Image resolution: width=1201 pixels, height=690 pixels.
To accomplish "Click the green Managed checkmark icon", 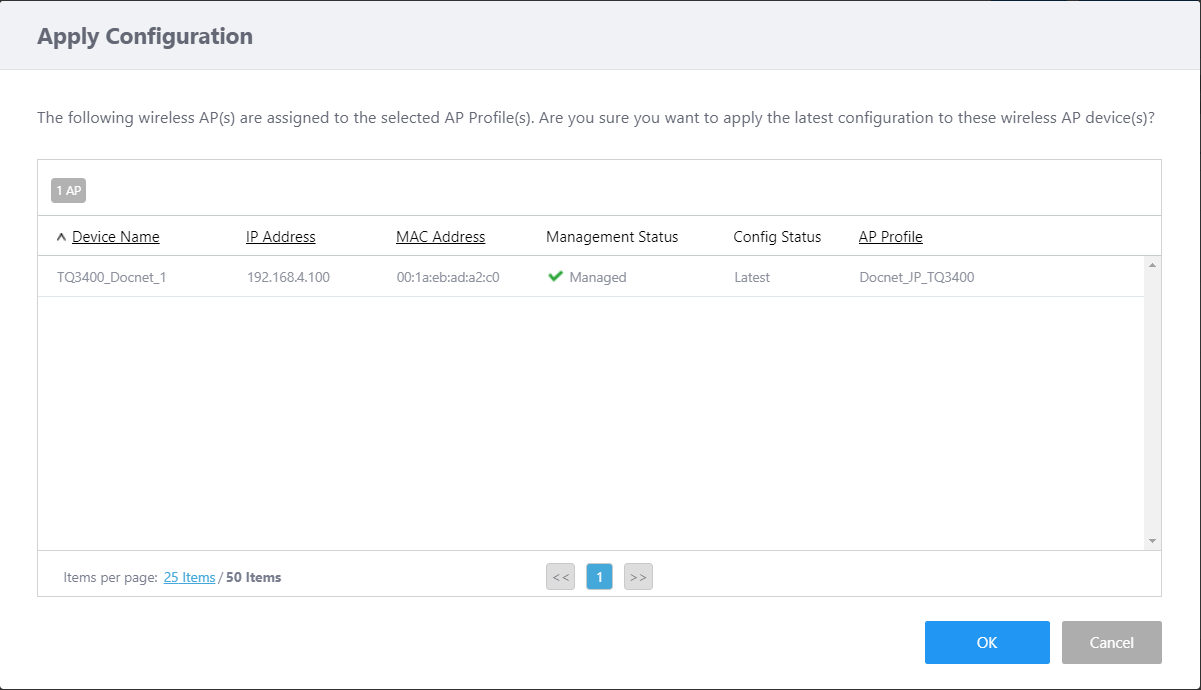I will click(x=556, y=277).
